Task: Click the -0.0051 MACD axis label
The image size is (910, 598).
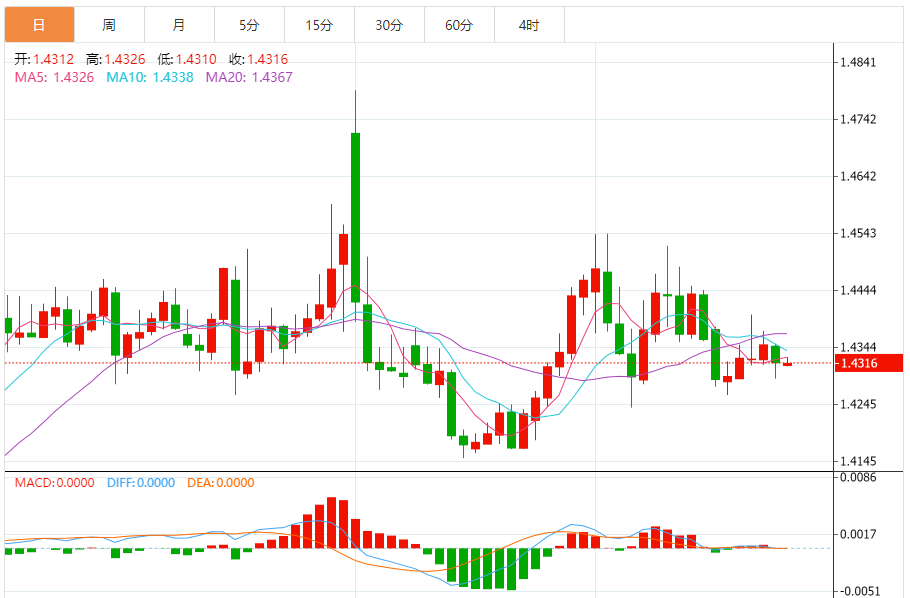Action: point(861,591)
